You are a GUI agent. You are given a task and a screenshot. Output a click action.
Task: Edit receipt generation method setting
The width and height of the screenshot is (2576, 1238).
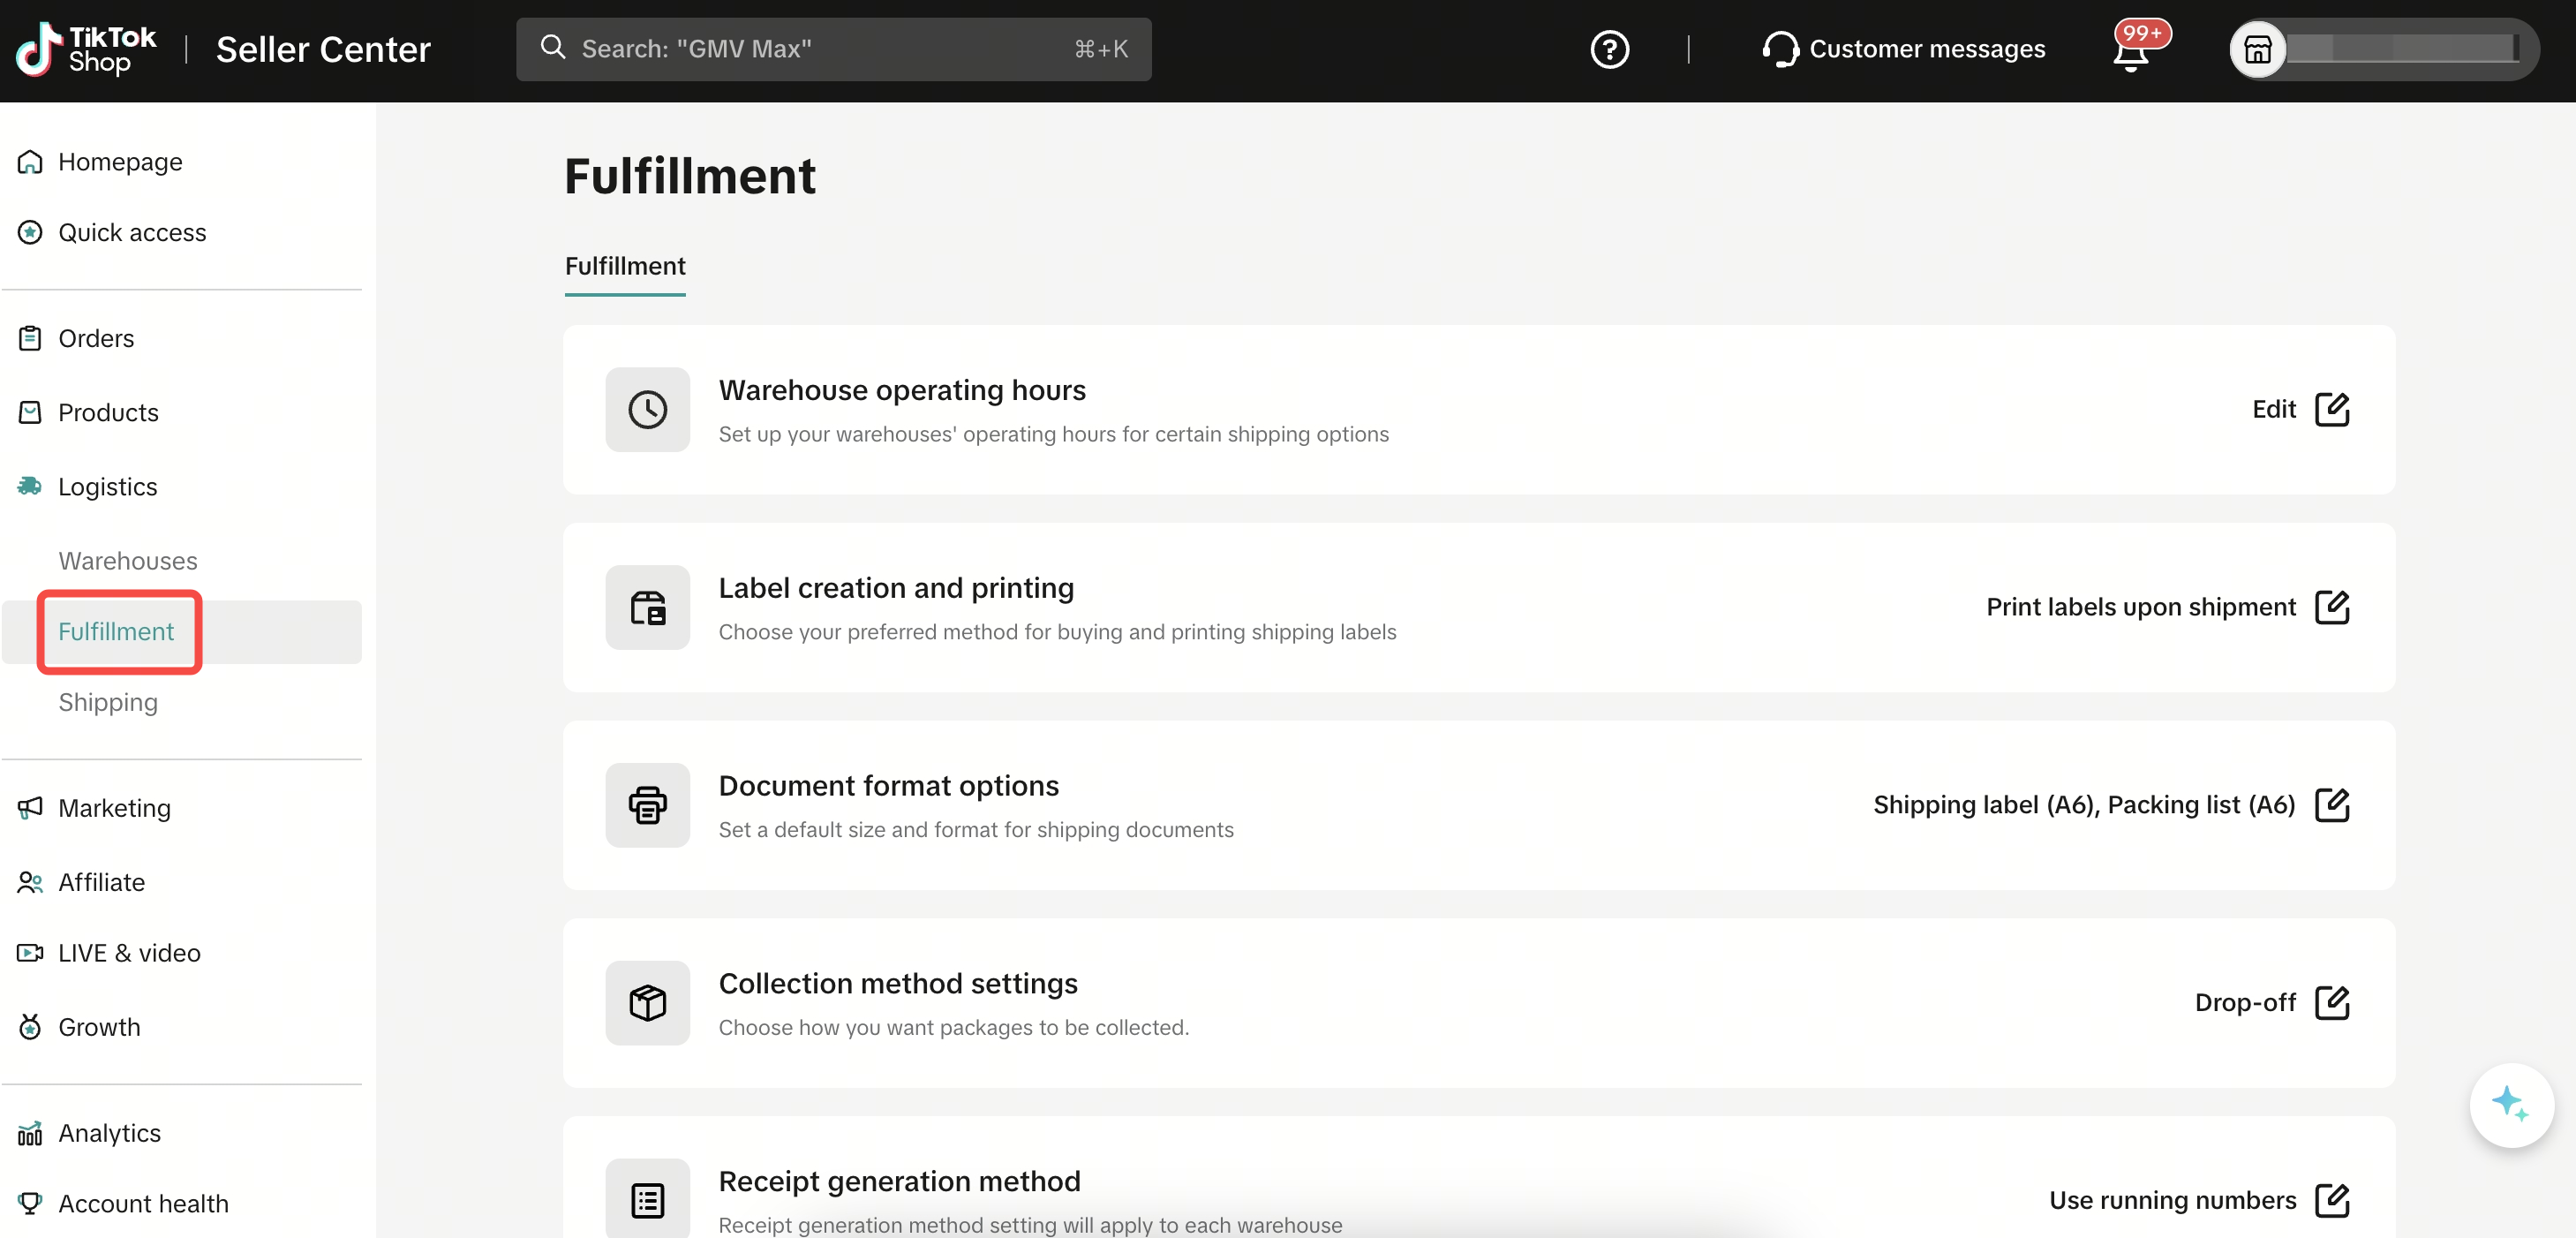[x=2332, y=1200]
